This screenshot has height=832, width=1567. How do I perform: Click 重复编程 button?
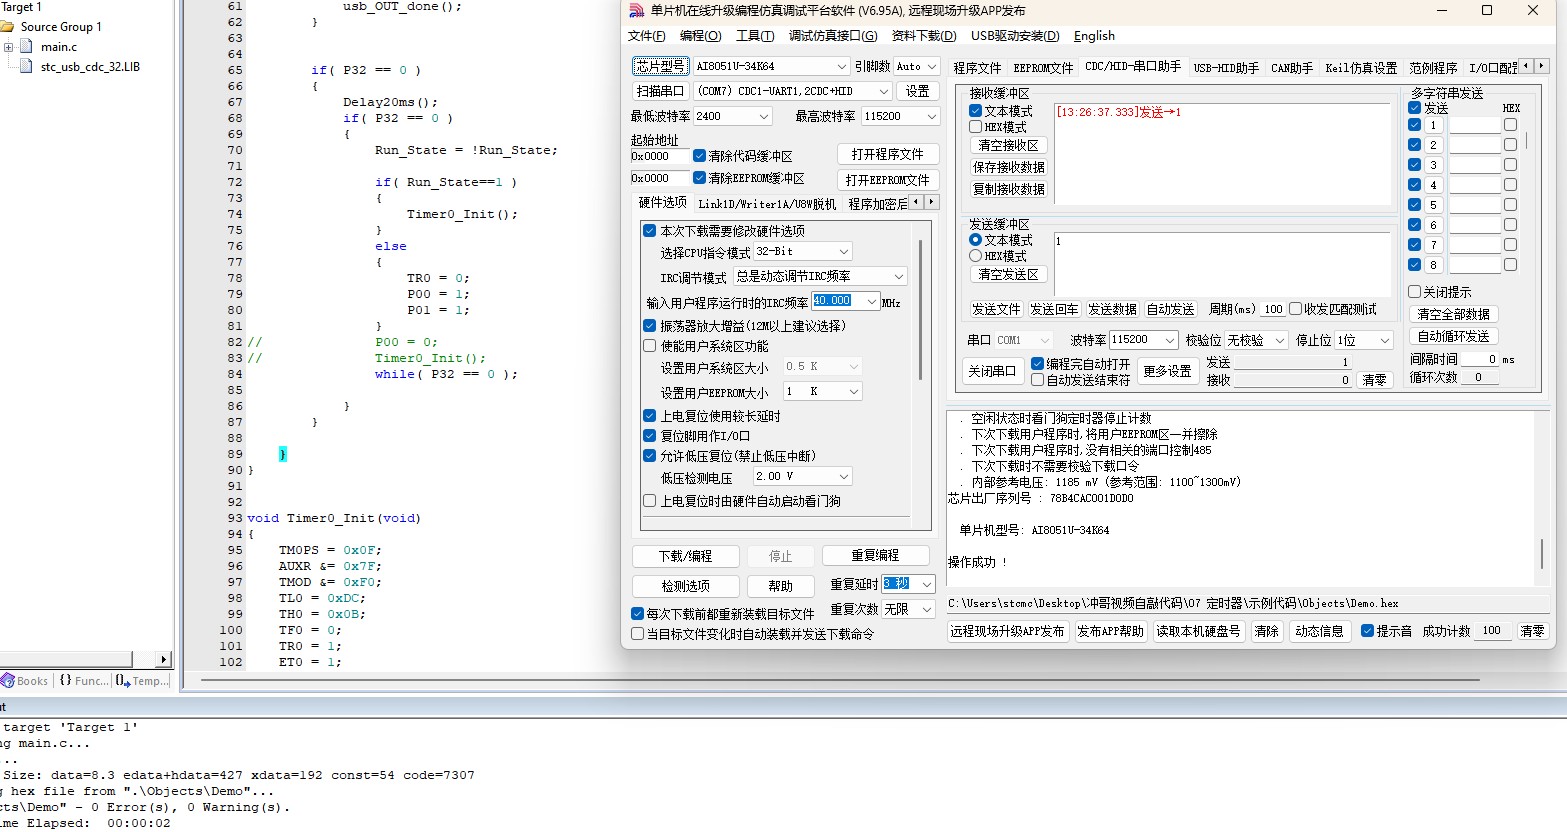(876, 556)
